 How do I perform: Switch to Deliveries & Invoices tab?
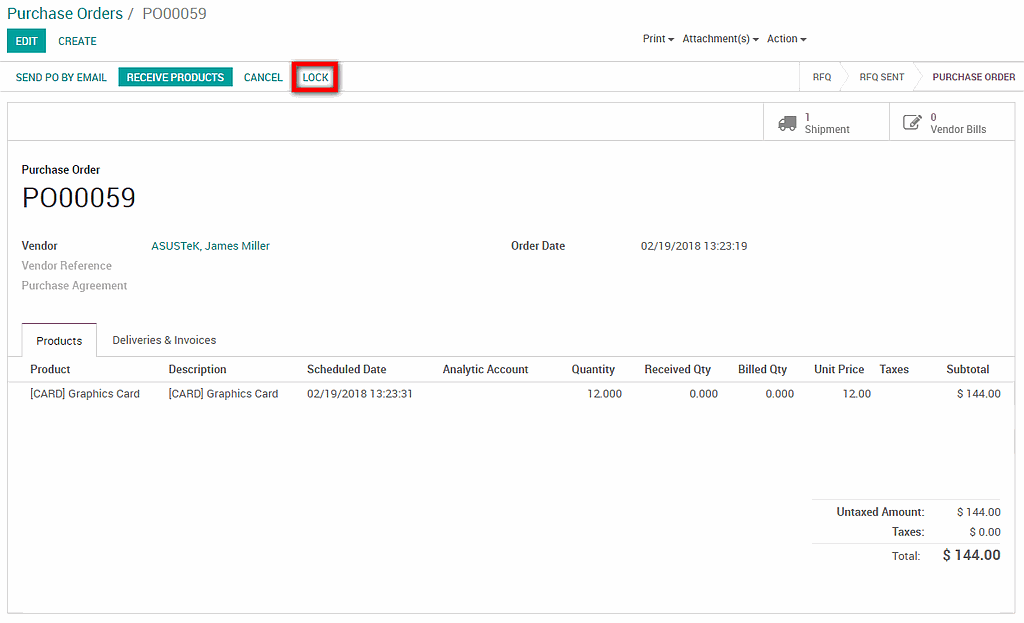[x=164, y=340]
